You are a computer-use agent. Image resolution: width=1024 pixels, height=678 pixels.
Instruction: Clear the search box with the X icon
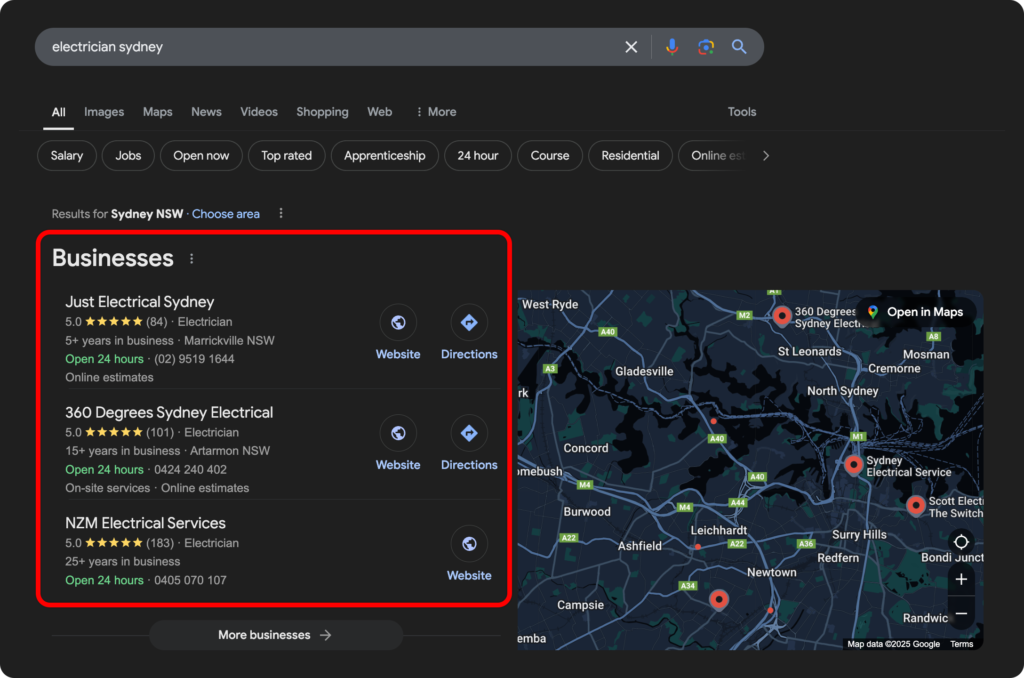(631, 47)
